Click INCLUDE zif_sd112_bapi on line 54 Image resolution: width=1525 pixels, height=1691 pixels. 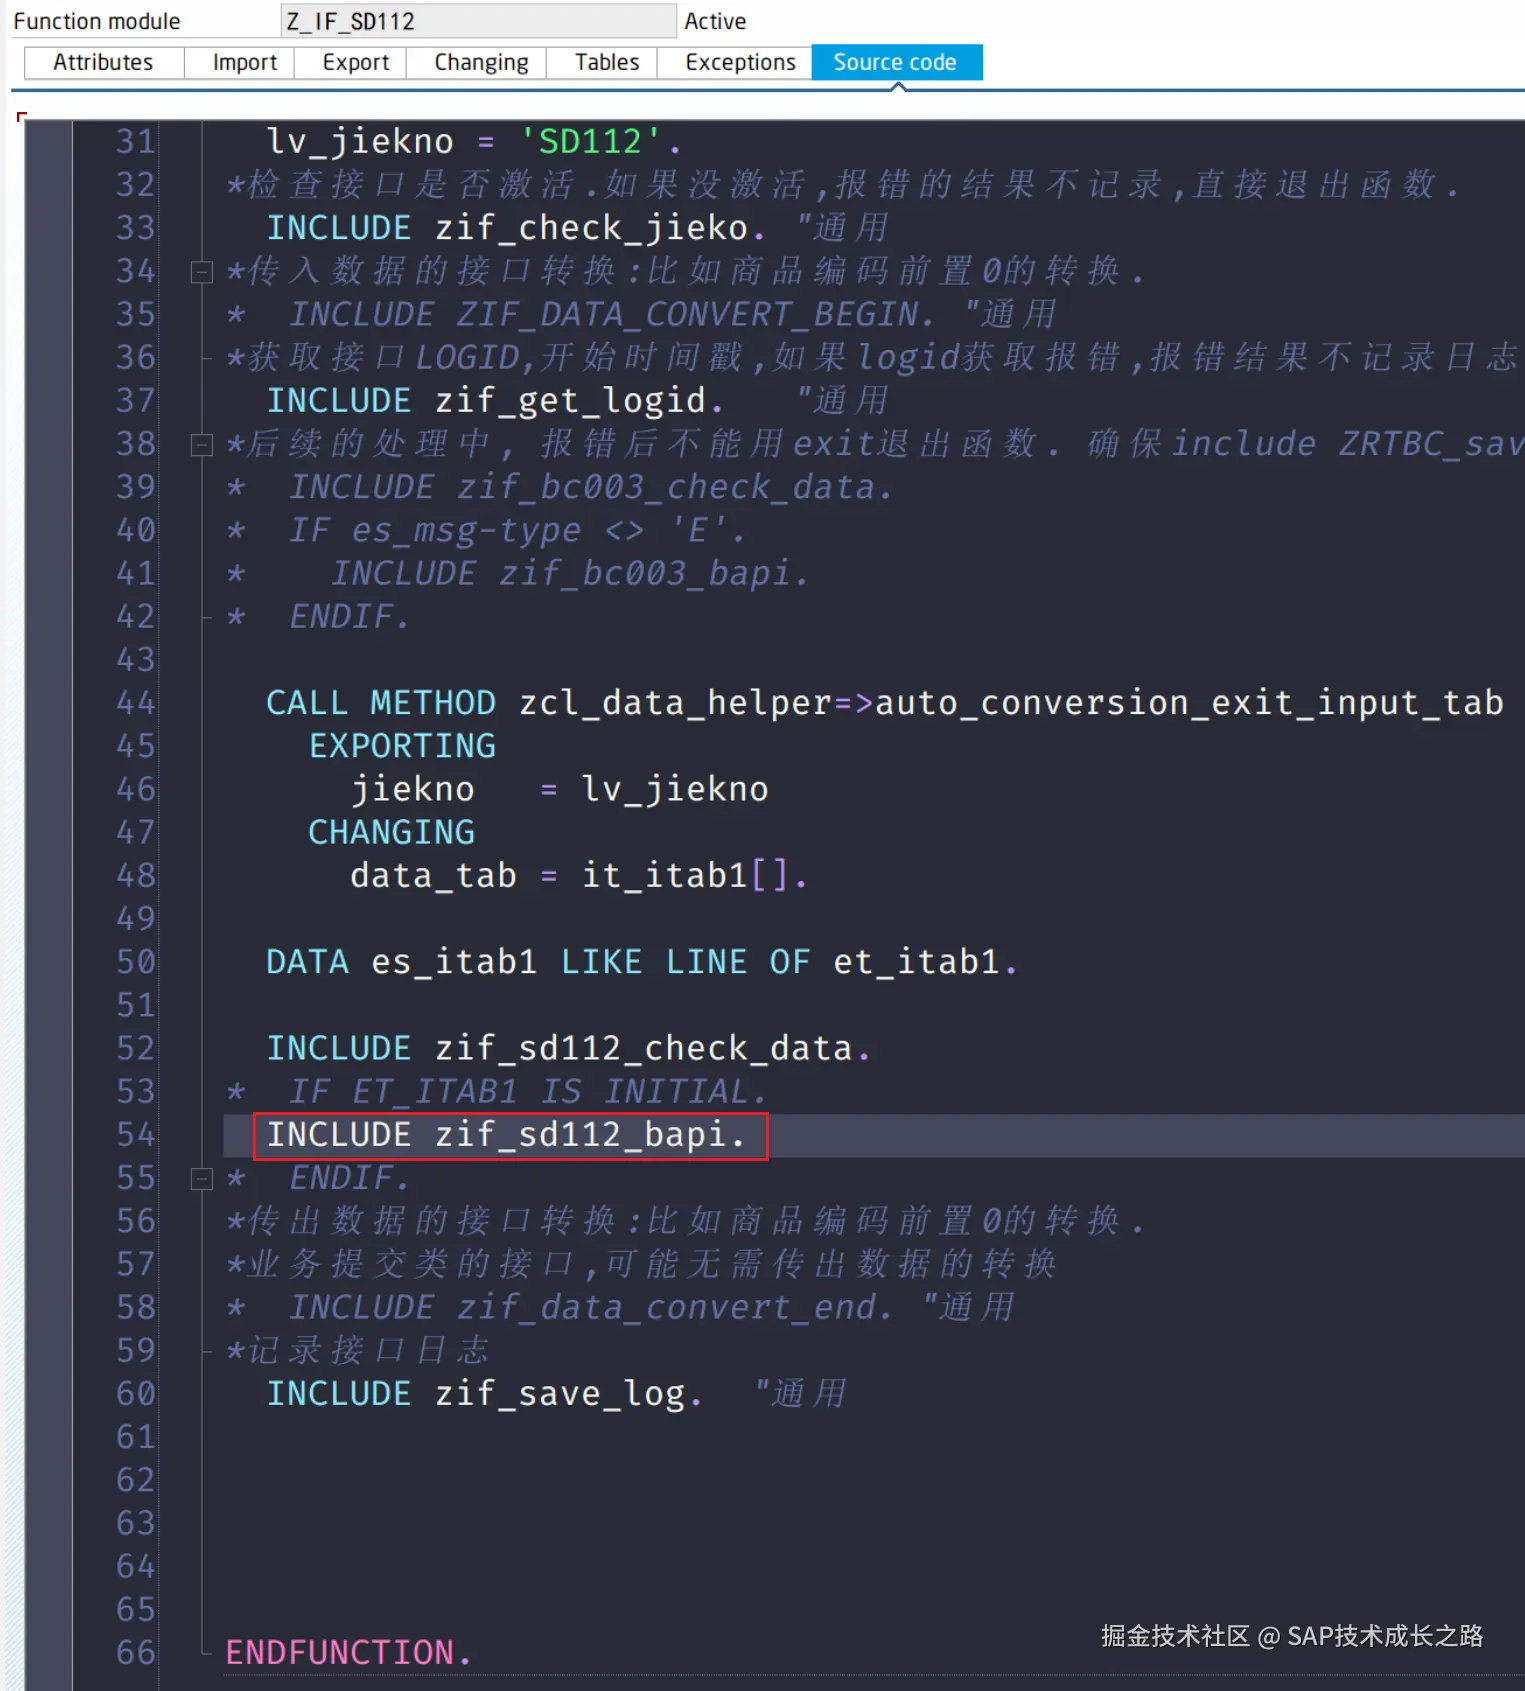tap(506, 1135)
